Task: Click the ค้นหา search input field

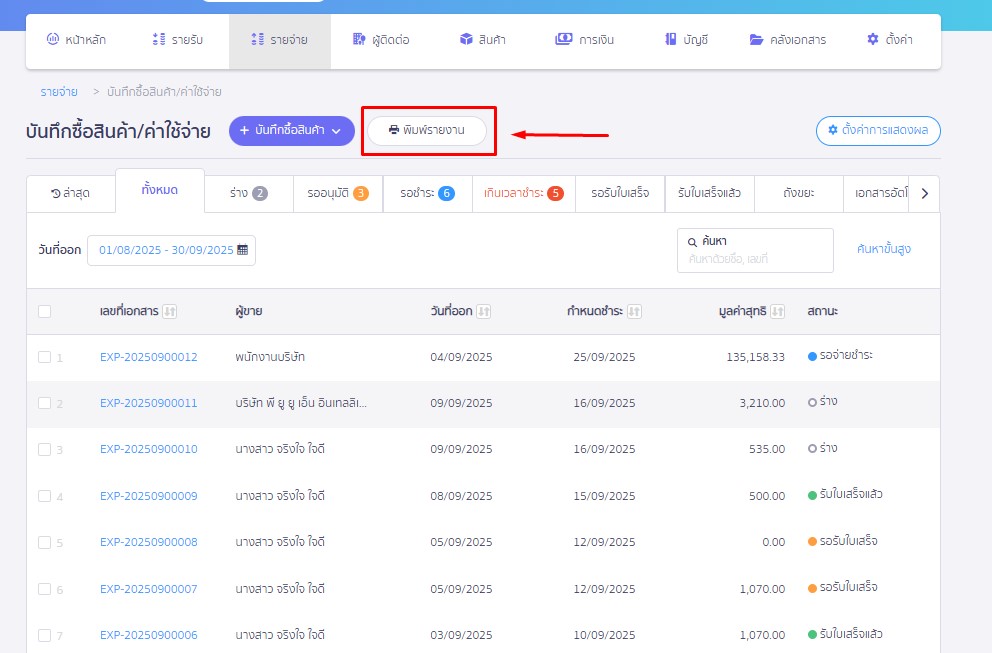Action: (755, 251)
